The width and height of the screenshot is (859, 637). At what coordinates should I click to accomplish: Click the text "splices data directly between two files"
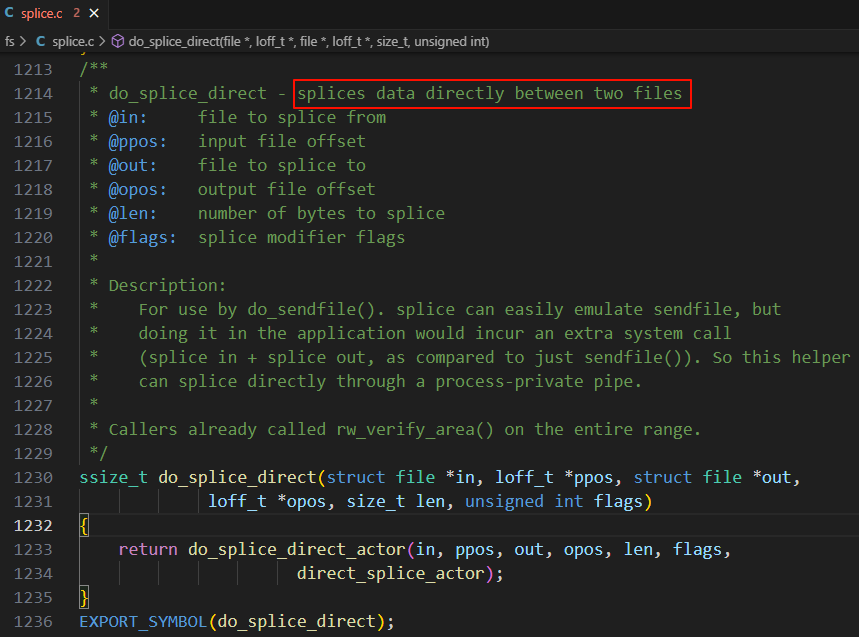(x=490, y=94)
